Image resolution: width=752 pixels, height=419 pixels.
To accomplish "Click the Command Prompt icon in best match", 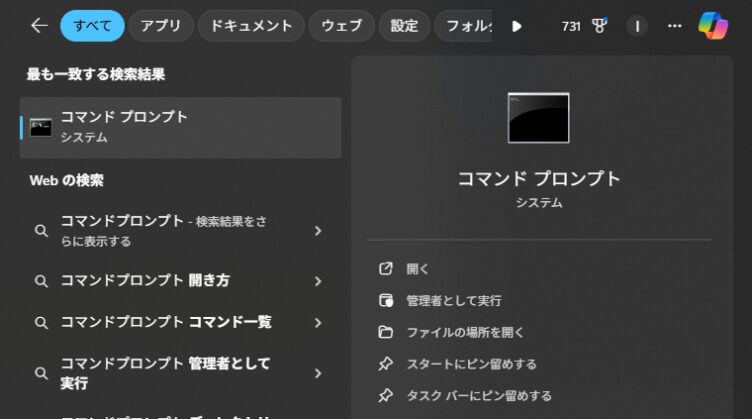I will tap(41, 128).
